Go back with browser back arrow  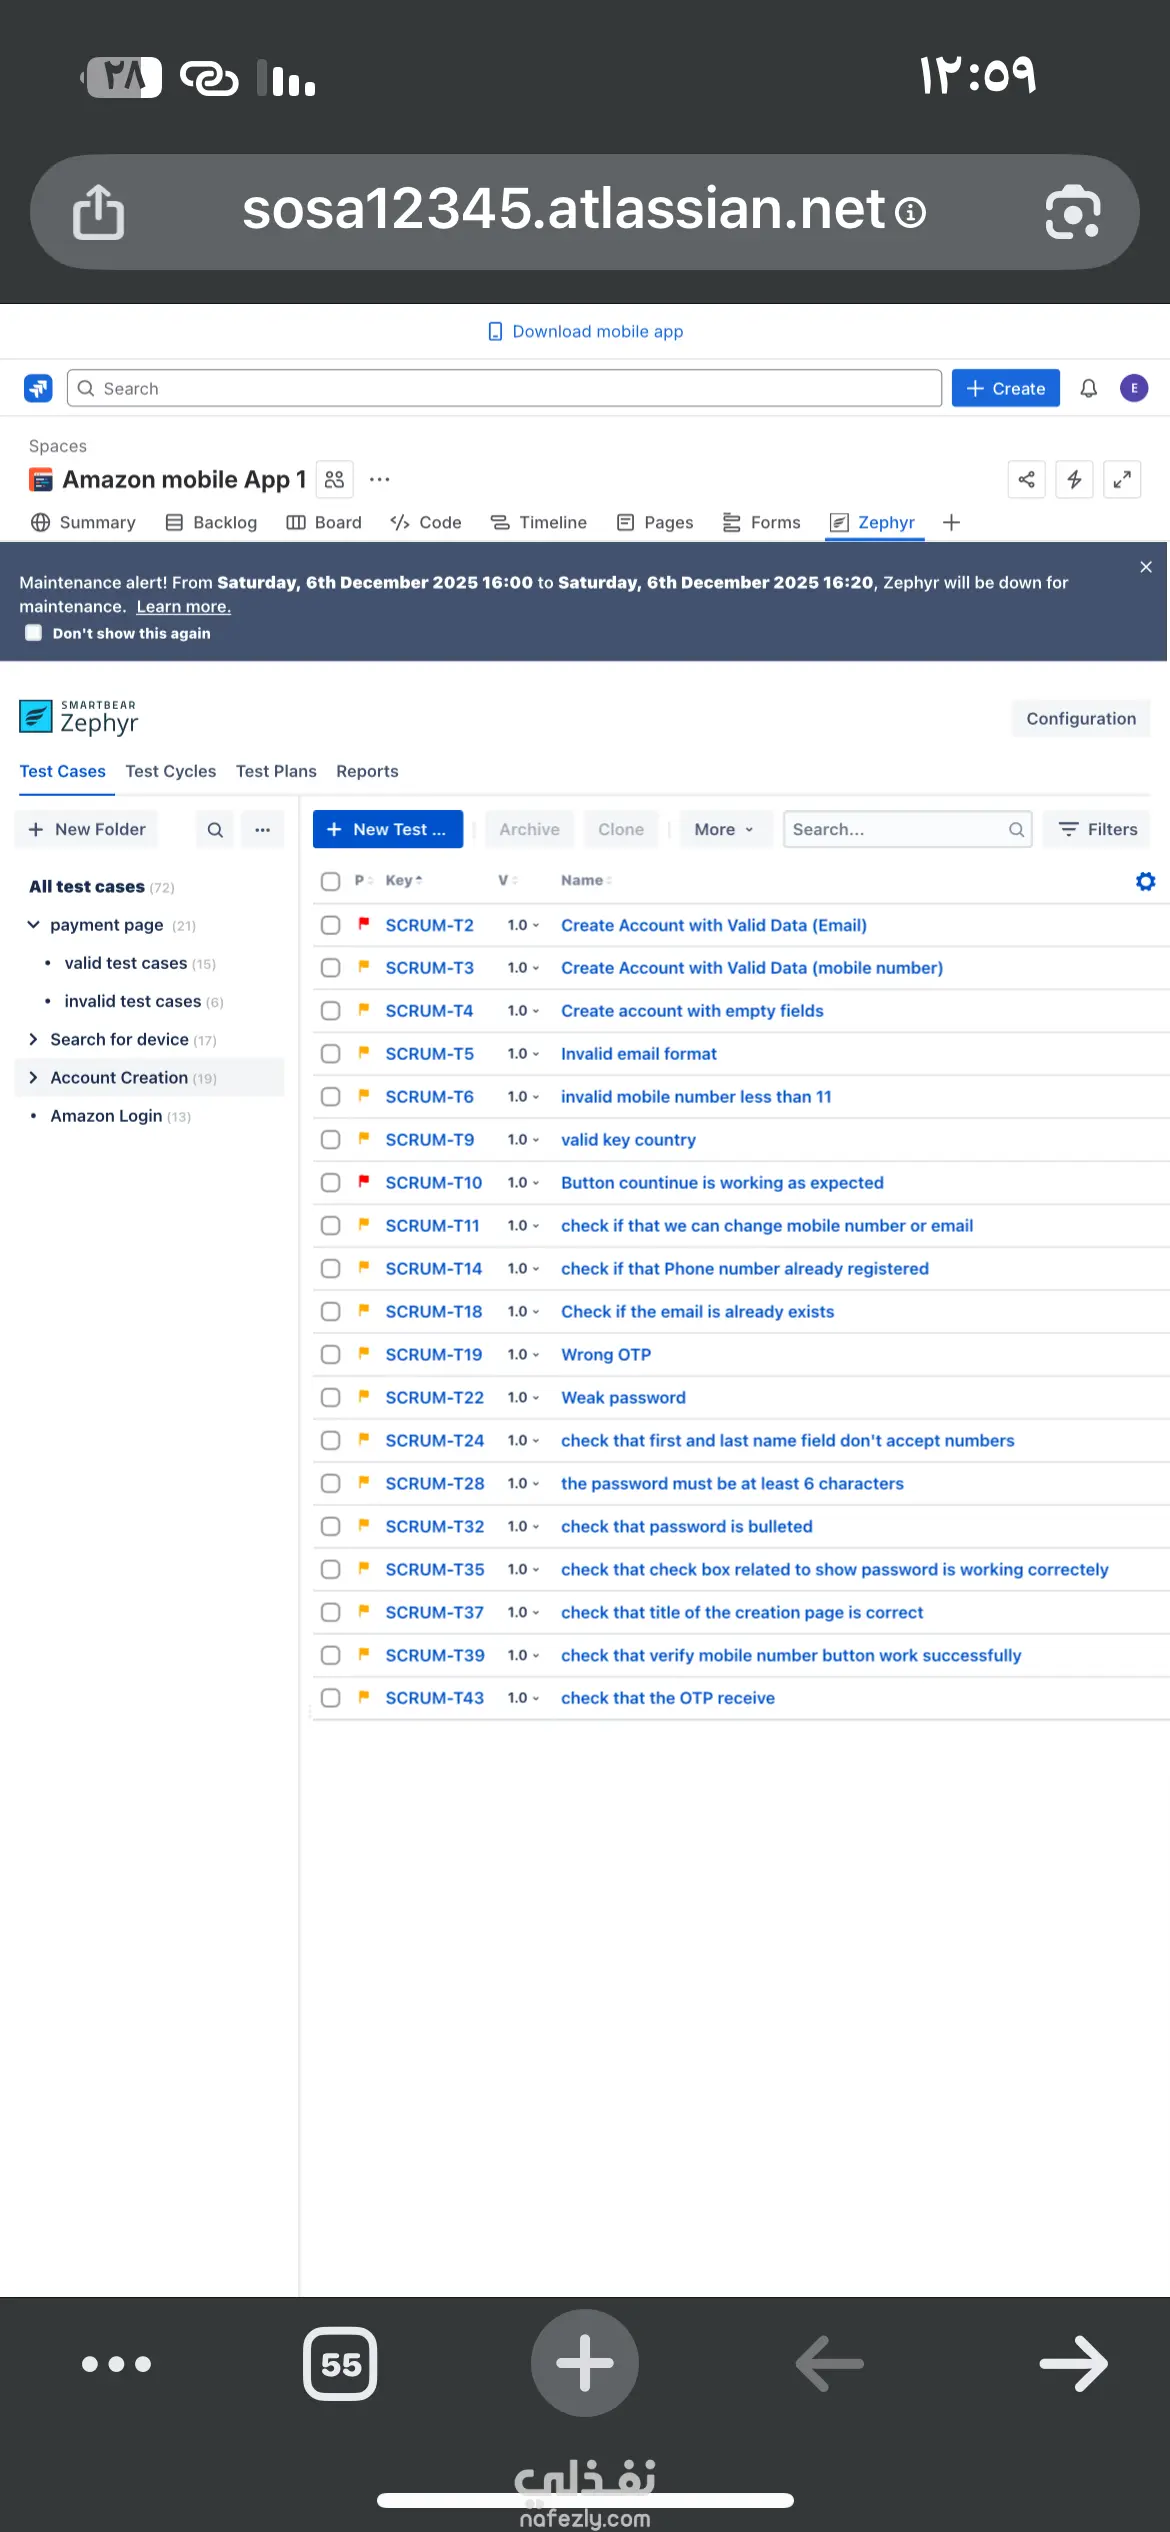point(829,2364)
